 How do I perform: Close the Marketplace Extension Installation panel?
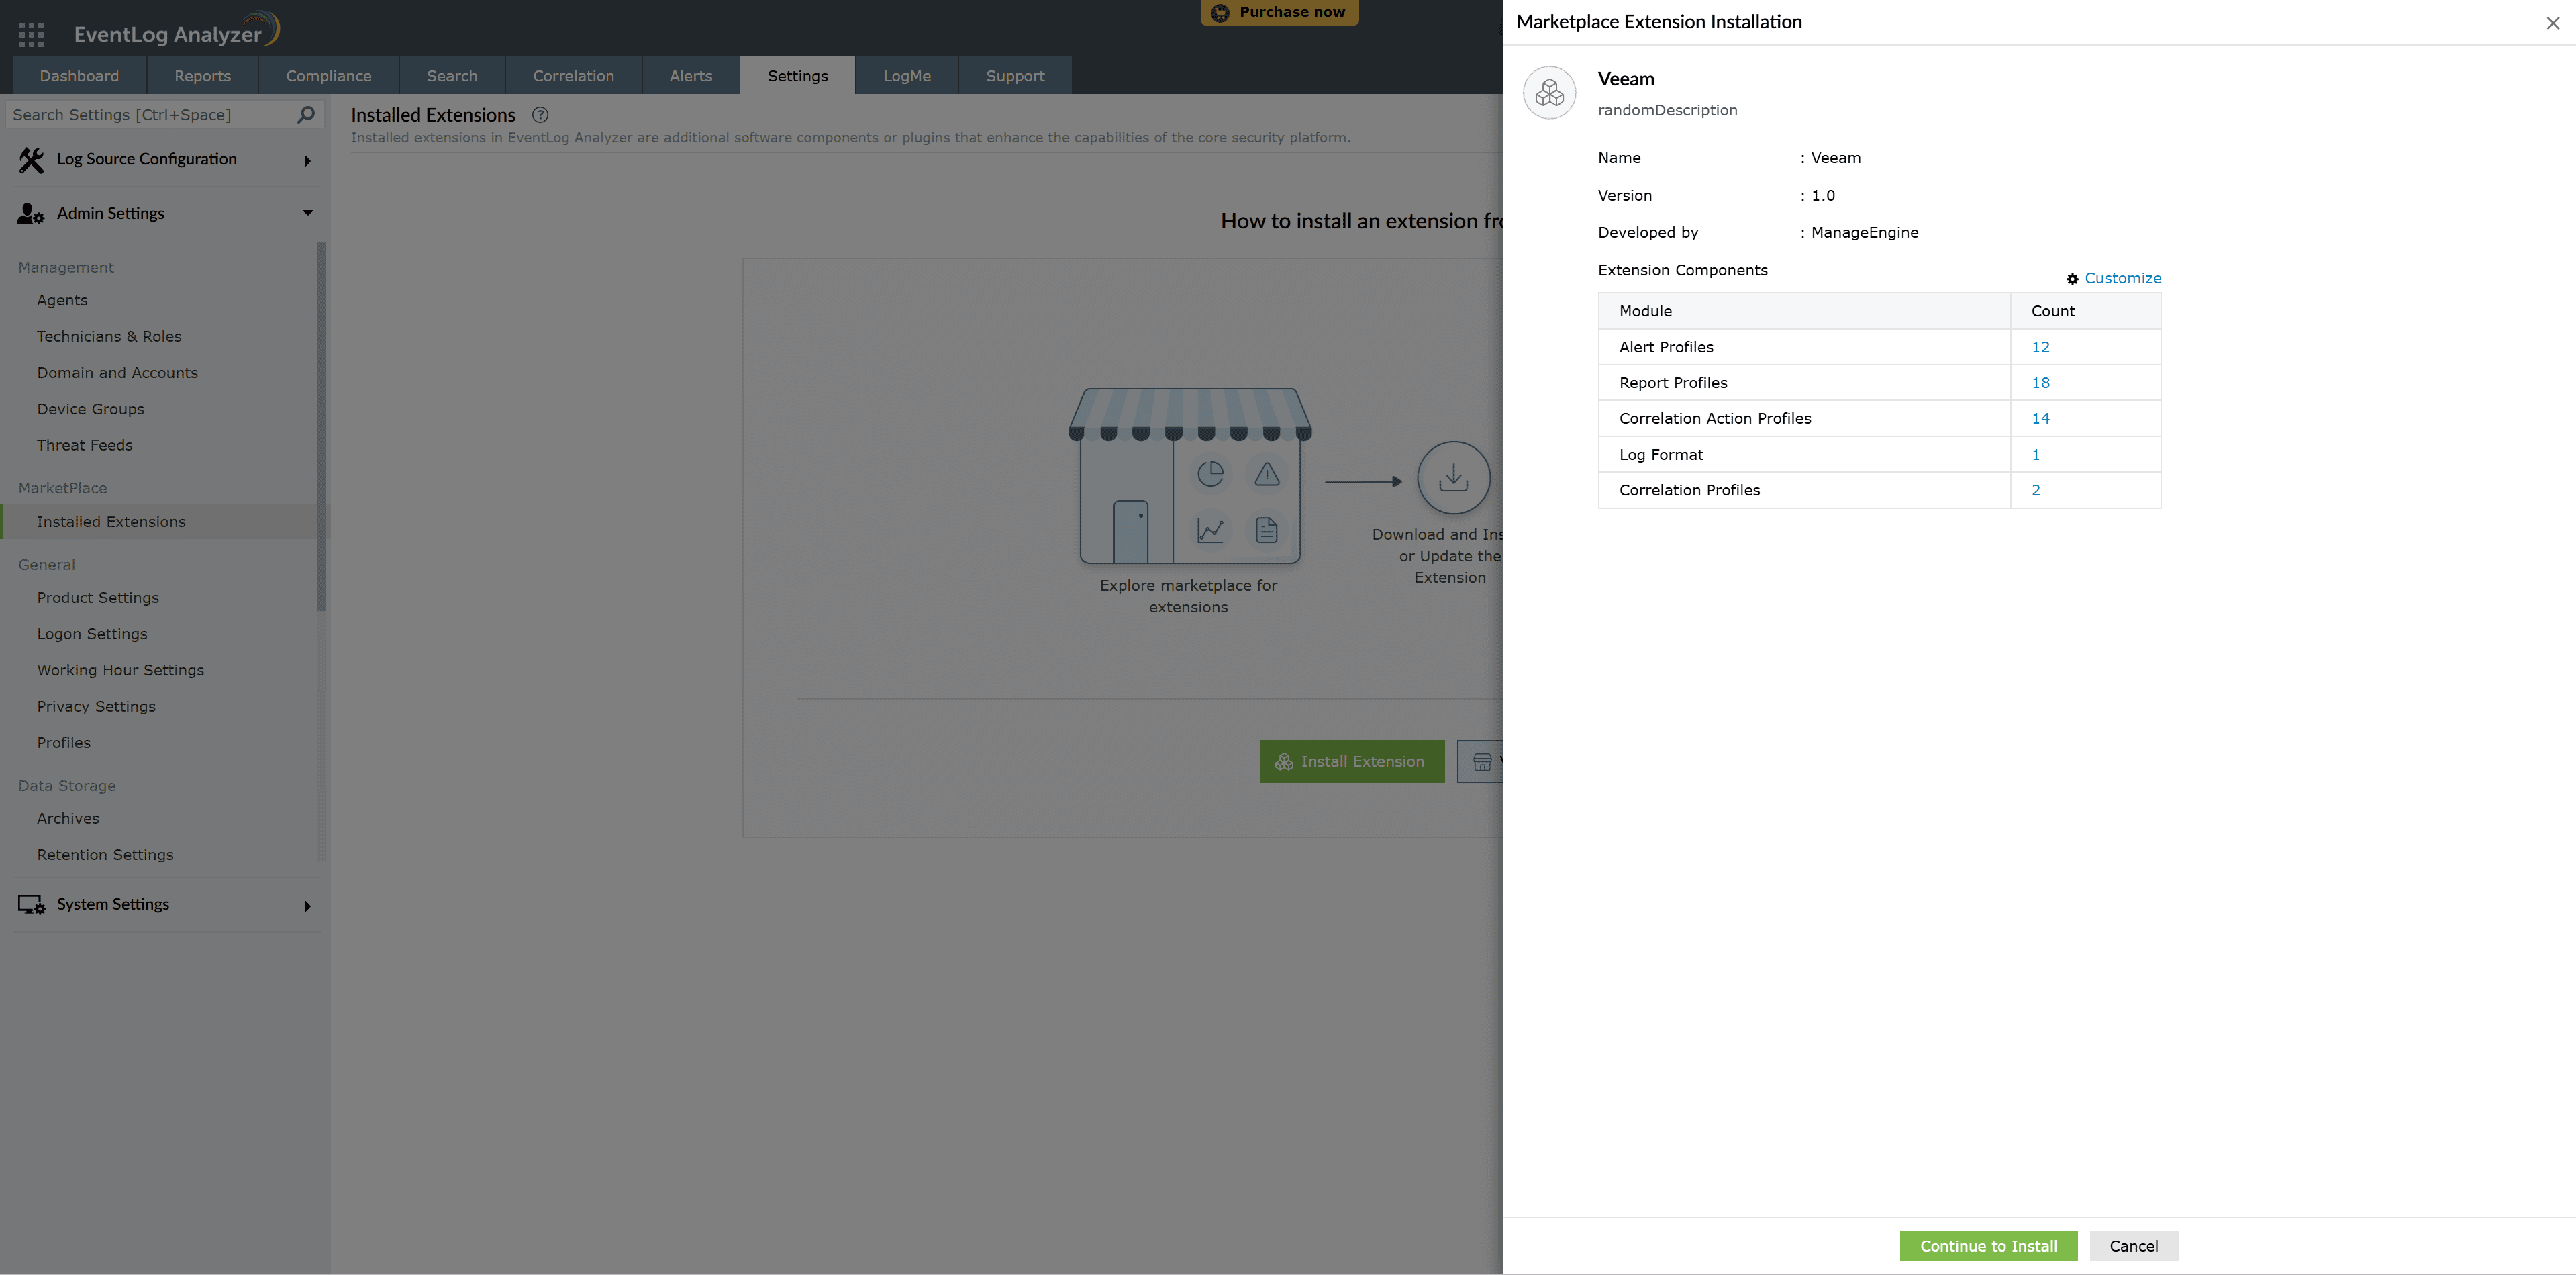coord(2552,23)
